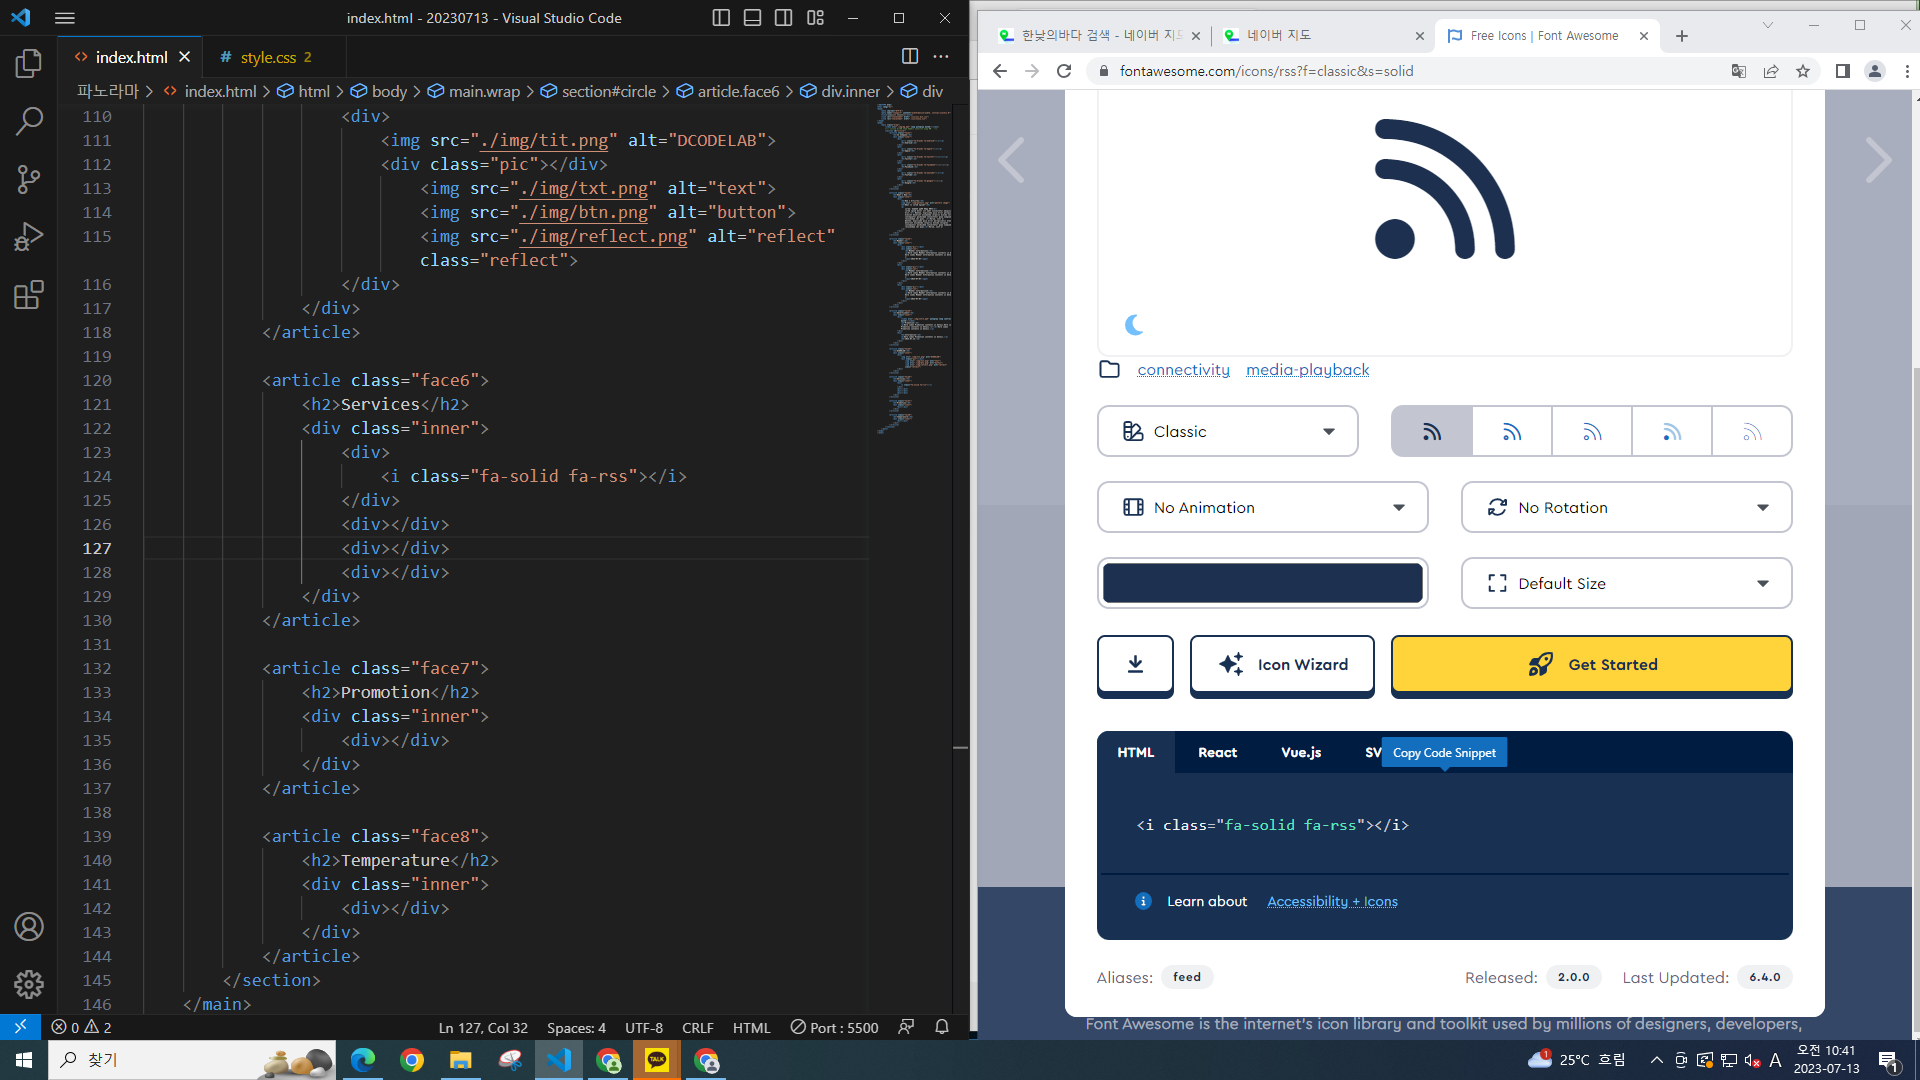Click the notifications bell in status bar
This screenshot has height=1080, width=1920.
click(941, 1027)
